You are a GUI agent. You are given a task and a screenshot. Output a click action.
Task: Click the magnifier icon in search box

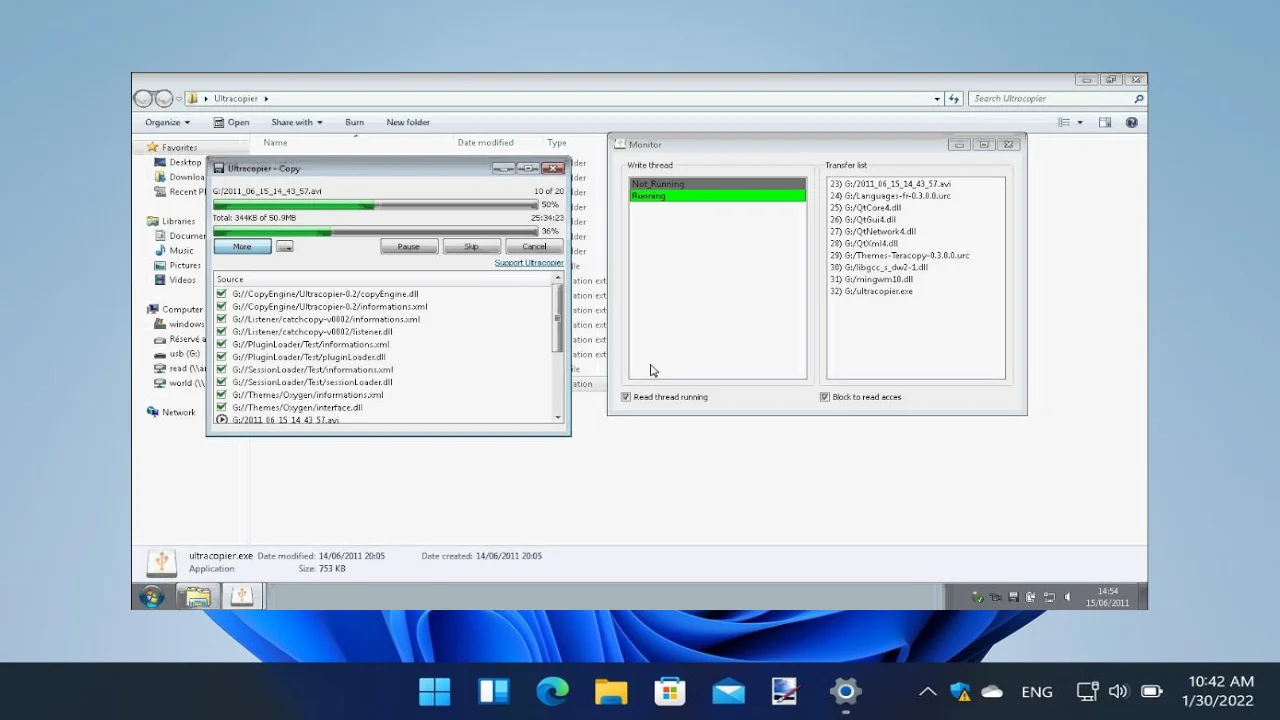pyautogui.click(x=1138, y=98)
